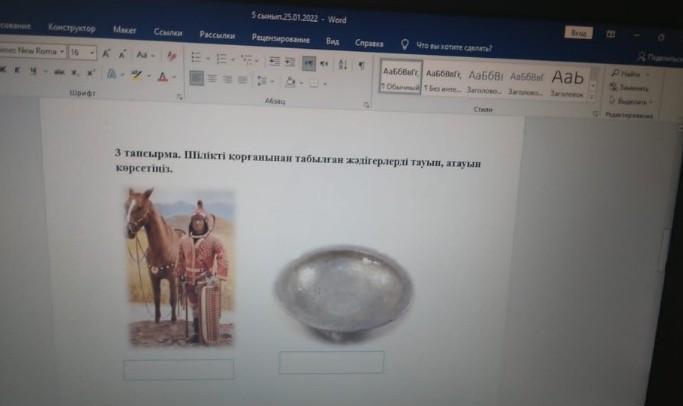
Task: Open the Рецензирование tab
Action: (281, 39)
